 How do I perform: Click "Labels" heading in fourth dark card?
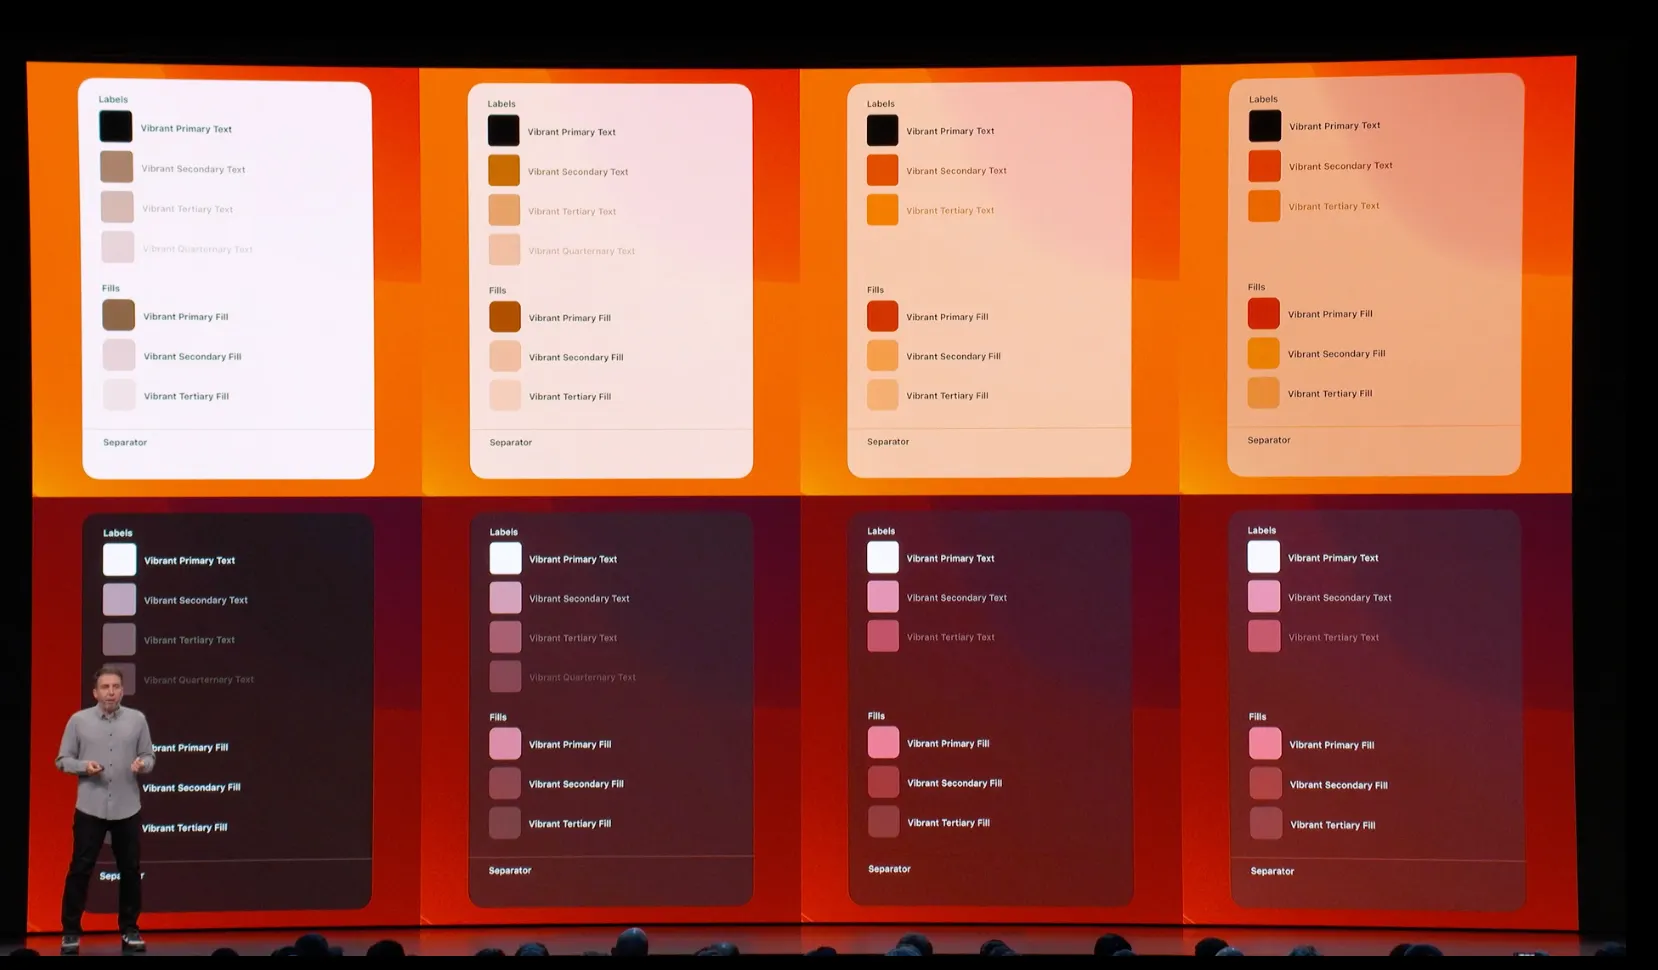click(1262, 531)
